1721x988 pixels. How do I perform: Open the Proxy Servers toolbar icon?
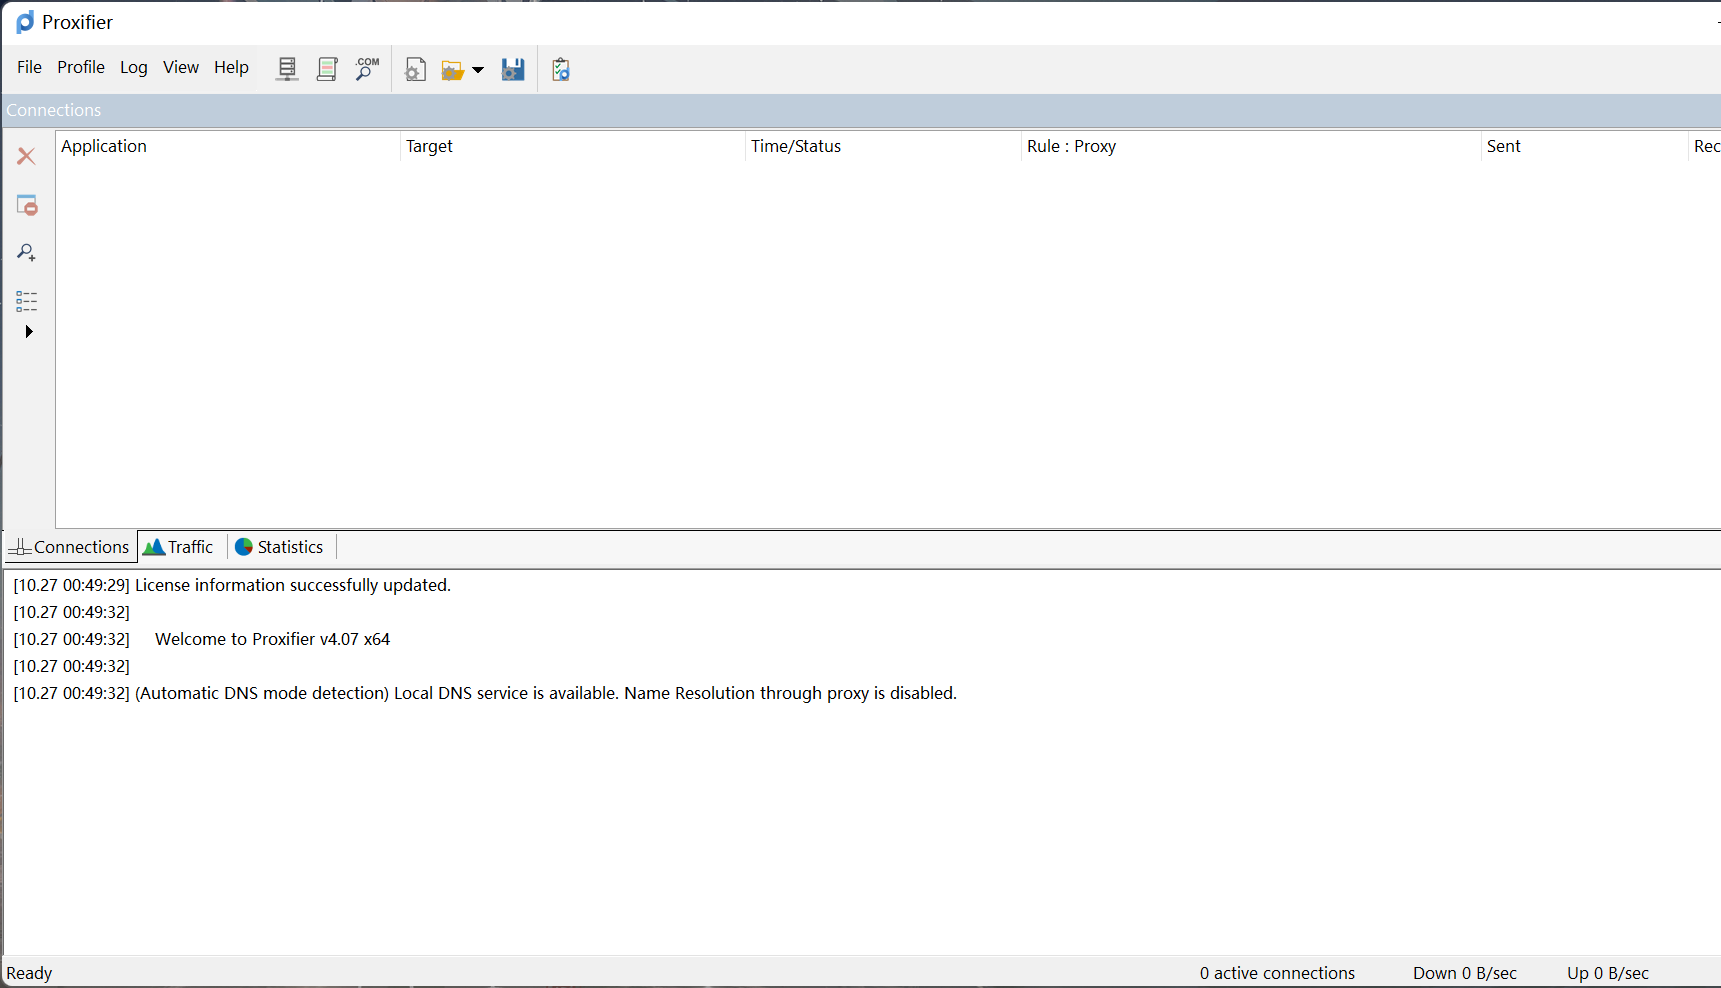coord(287,69)
